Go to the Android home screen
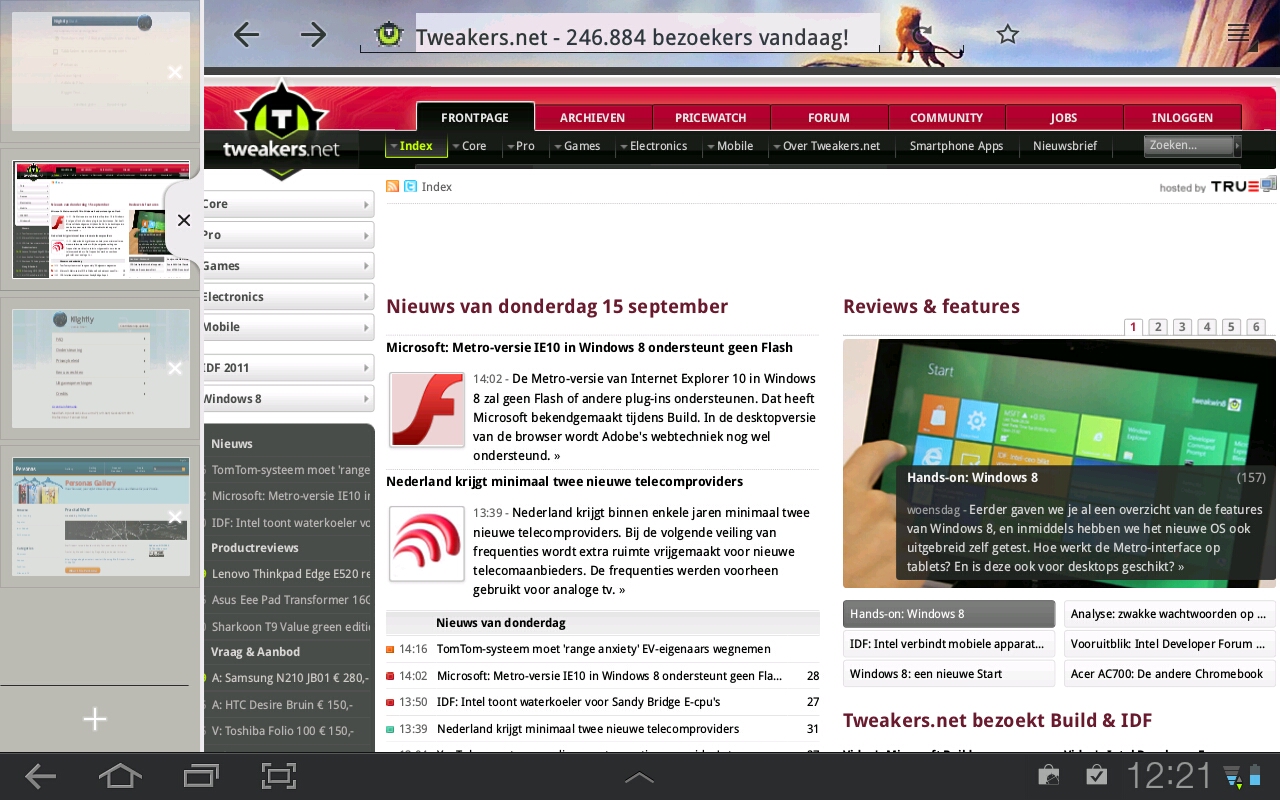Screen dimensions: 1280x800 tap(120, 776)
